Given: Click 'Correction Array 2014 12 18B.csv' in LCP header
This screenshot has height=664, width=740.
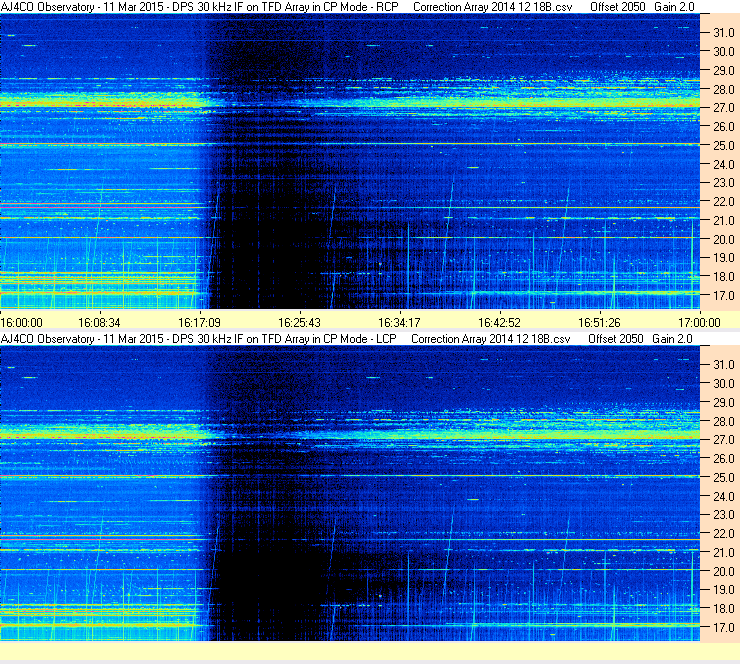Looking at the screenshot, I should [x=491, y=339].
